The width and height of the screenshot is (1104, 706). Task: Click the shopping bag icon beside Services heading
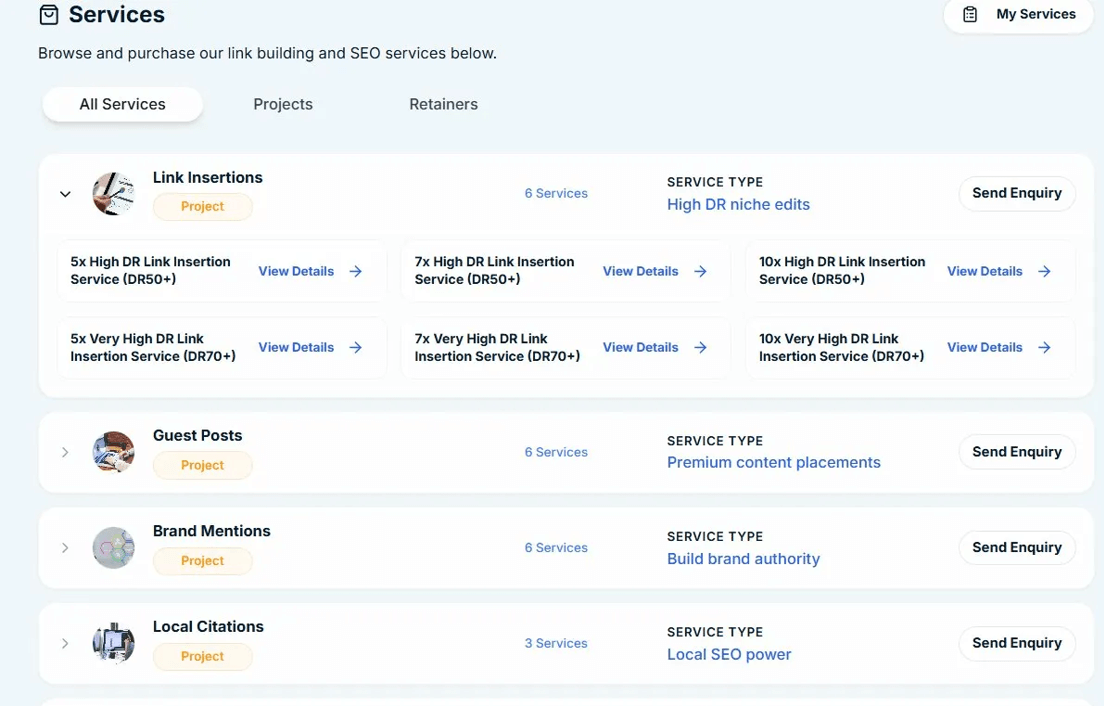(48, 15)
